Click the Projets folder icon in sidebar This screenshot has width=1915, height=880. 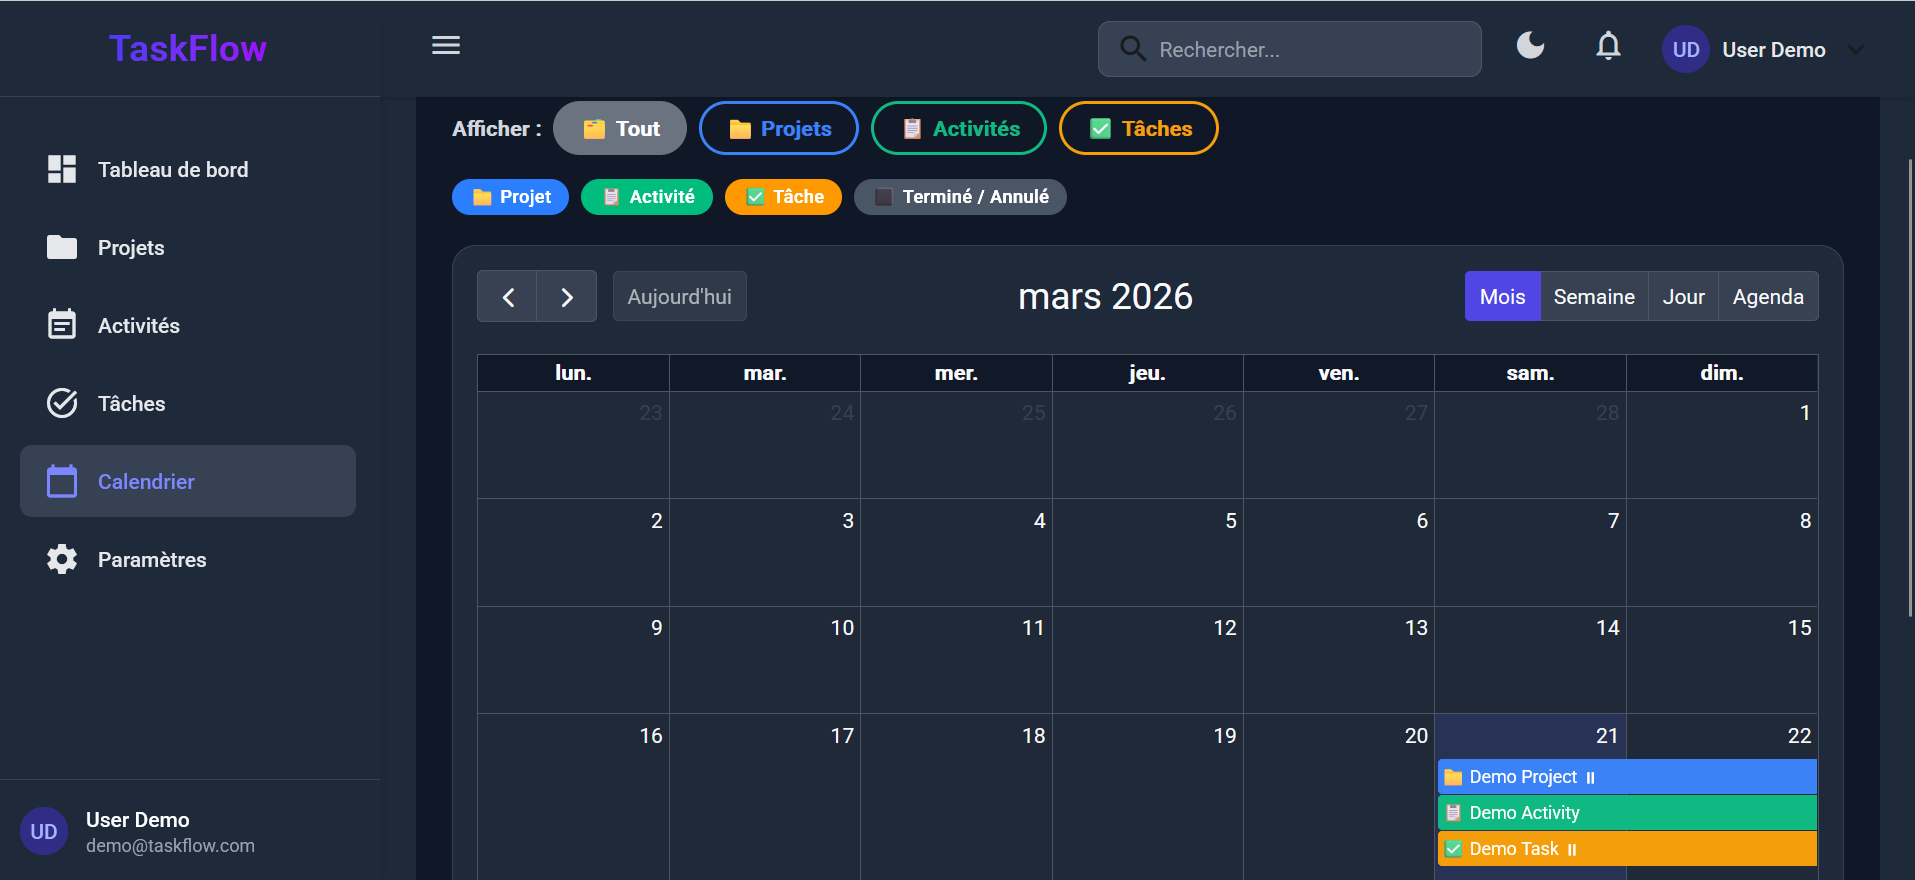pyautogui.click(x=62, y=247)
